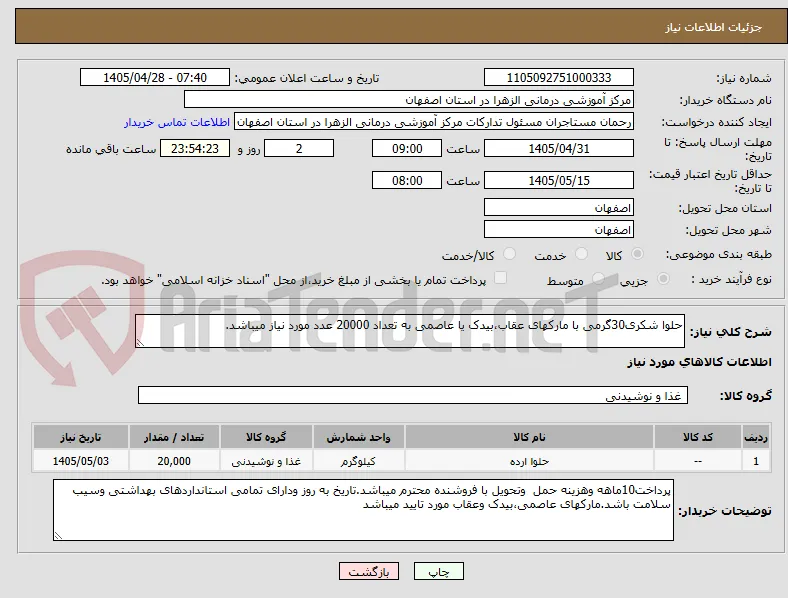Screen dimensions: 788x598
Task: Click the کیلوگرم unit cell
Action: coord(358,461)
